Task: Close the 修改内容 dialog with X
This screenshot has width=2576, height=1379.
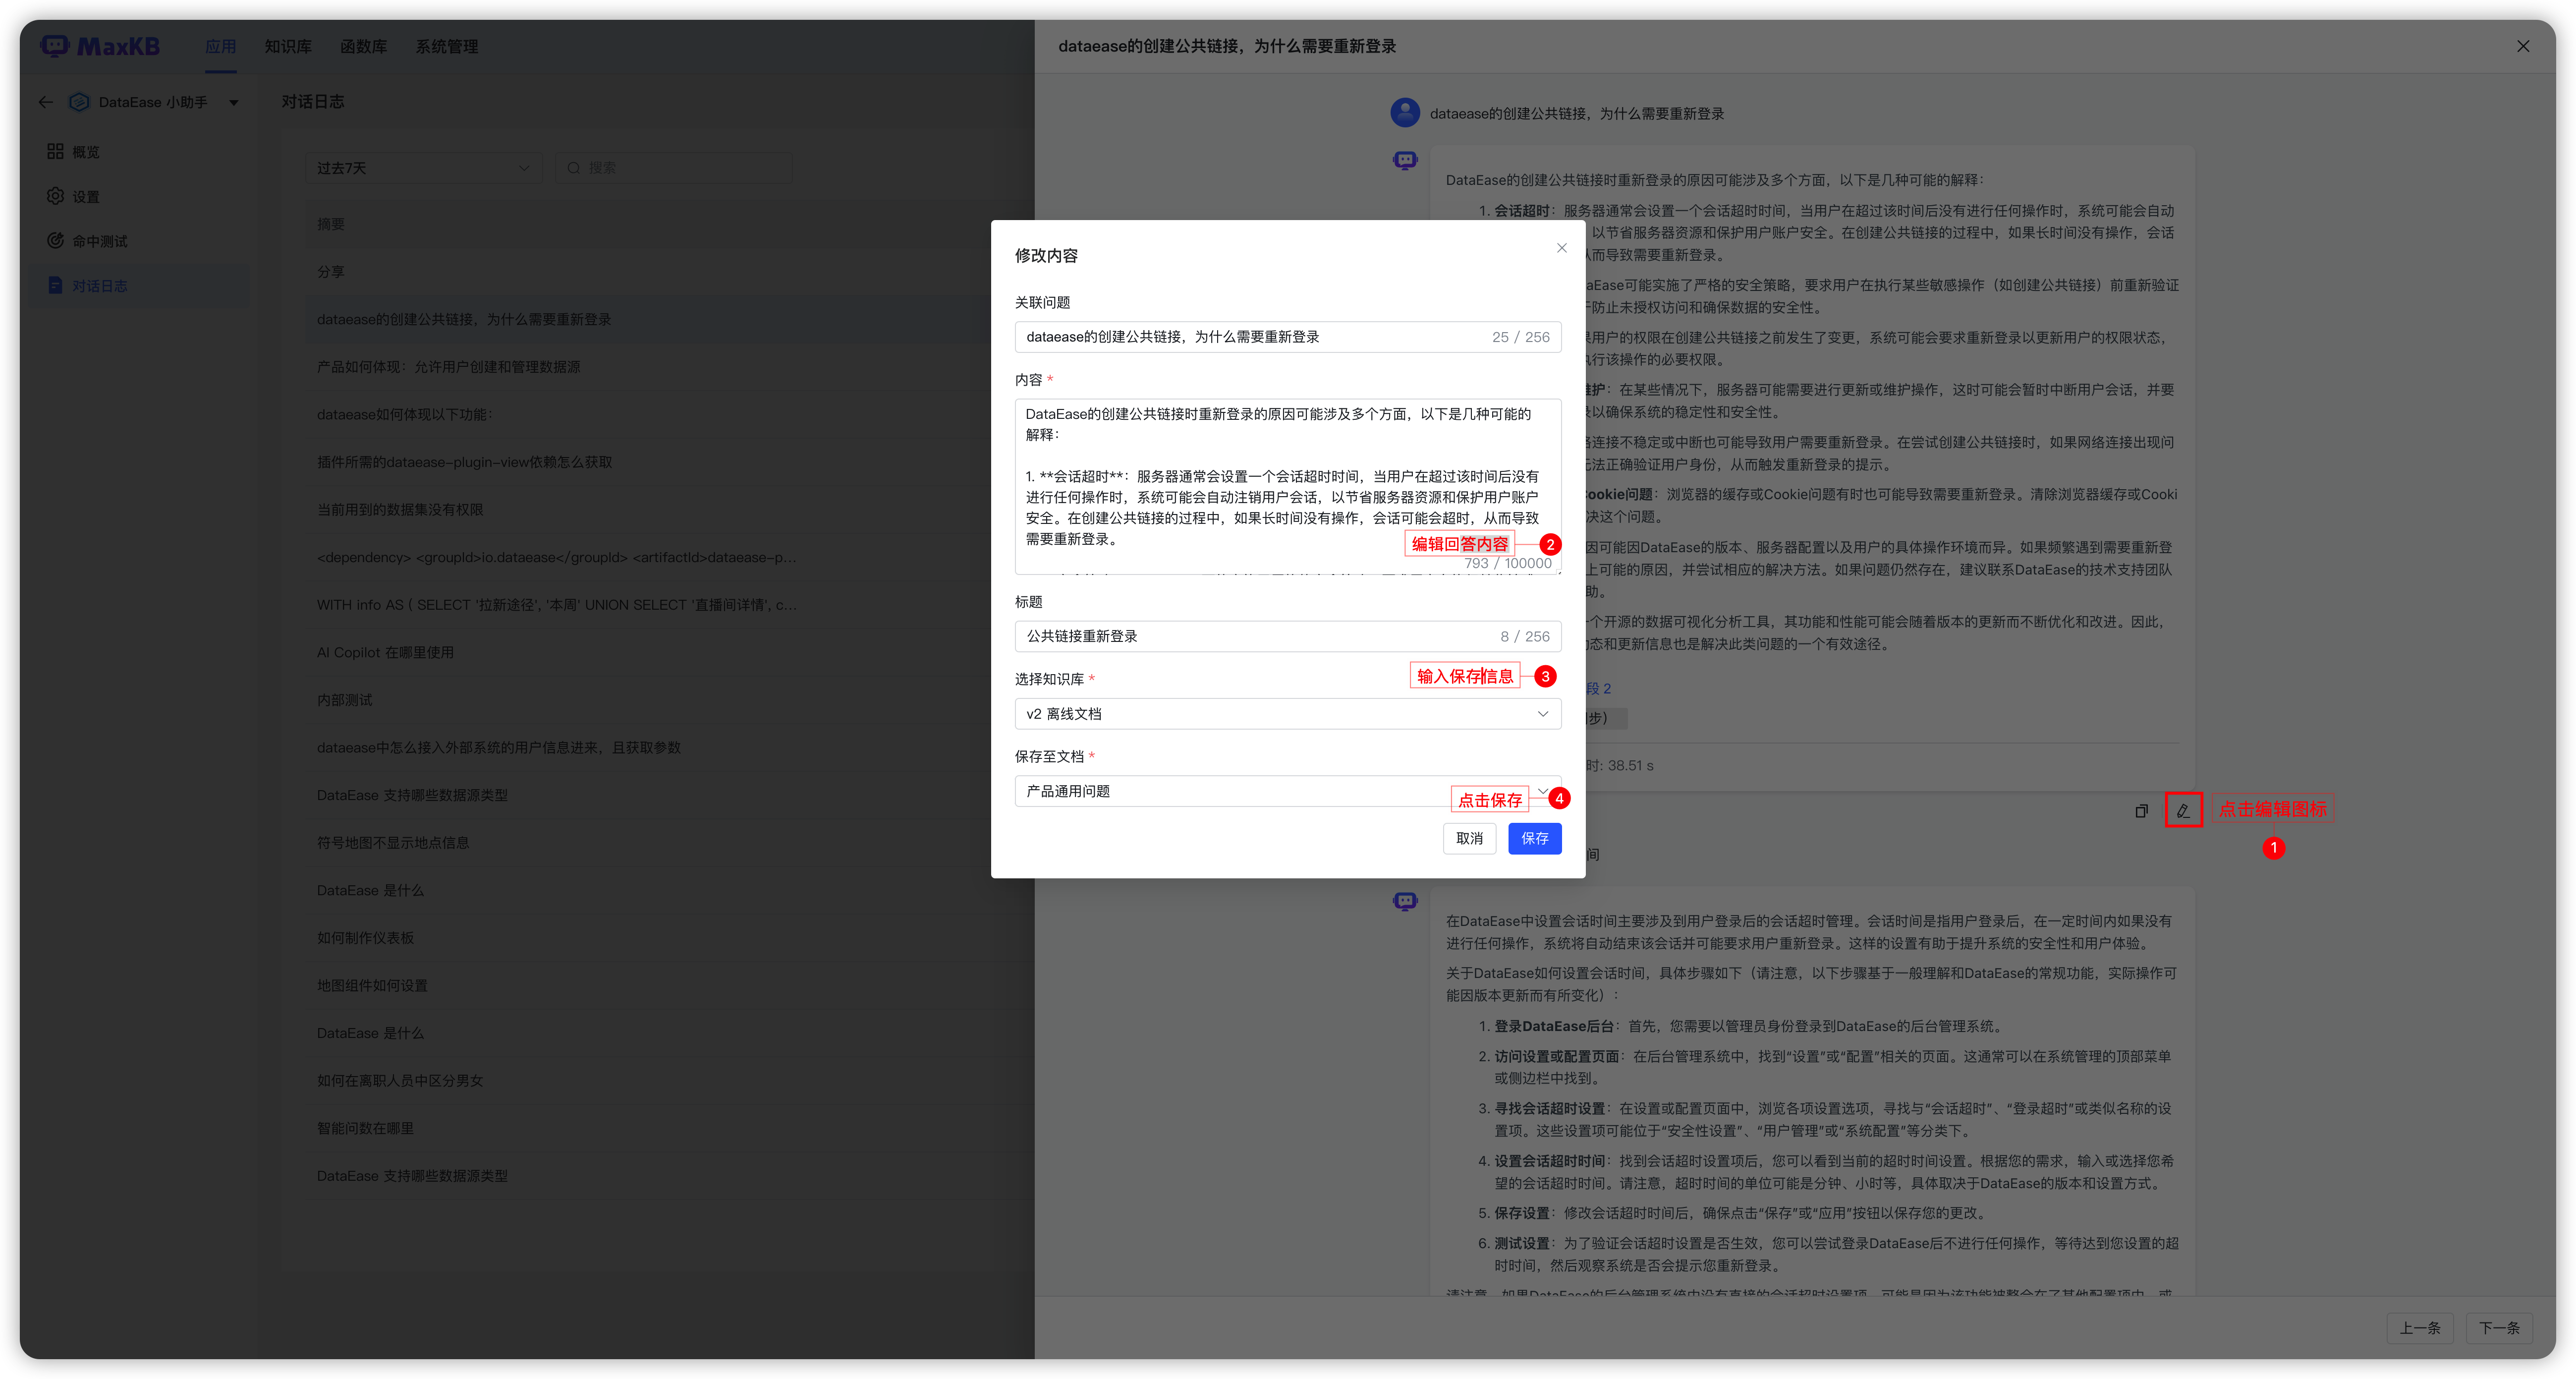Action: [1561, 248]
